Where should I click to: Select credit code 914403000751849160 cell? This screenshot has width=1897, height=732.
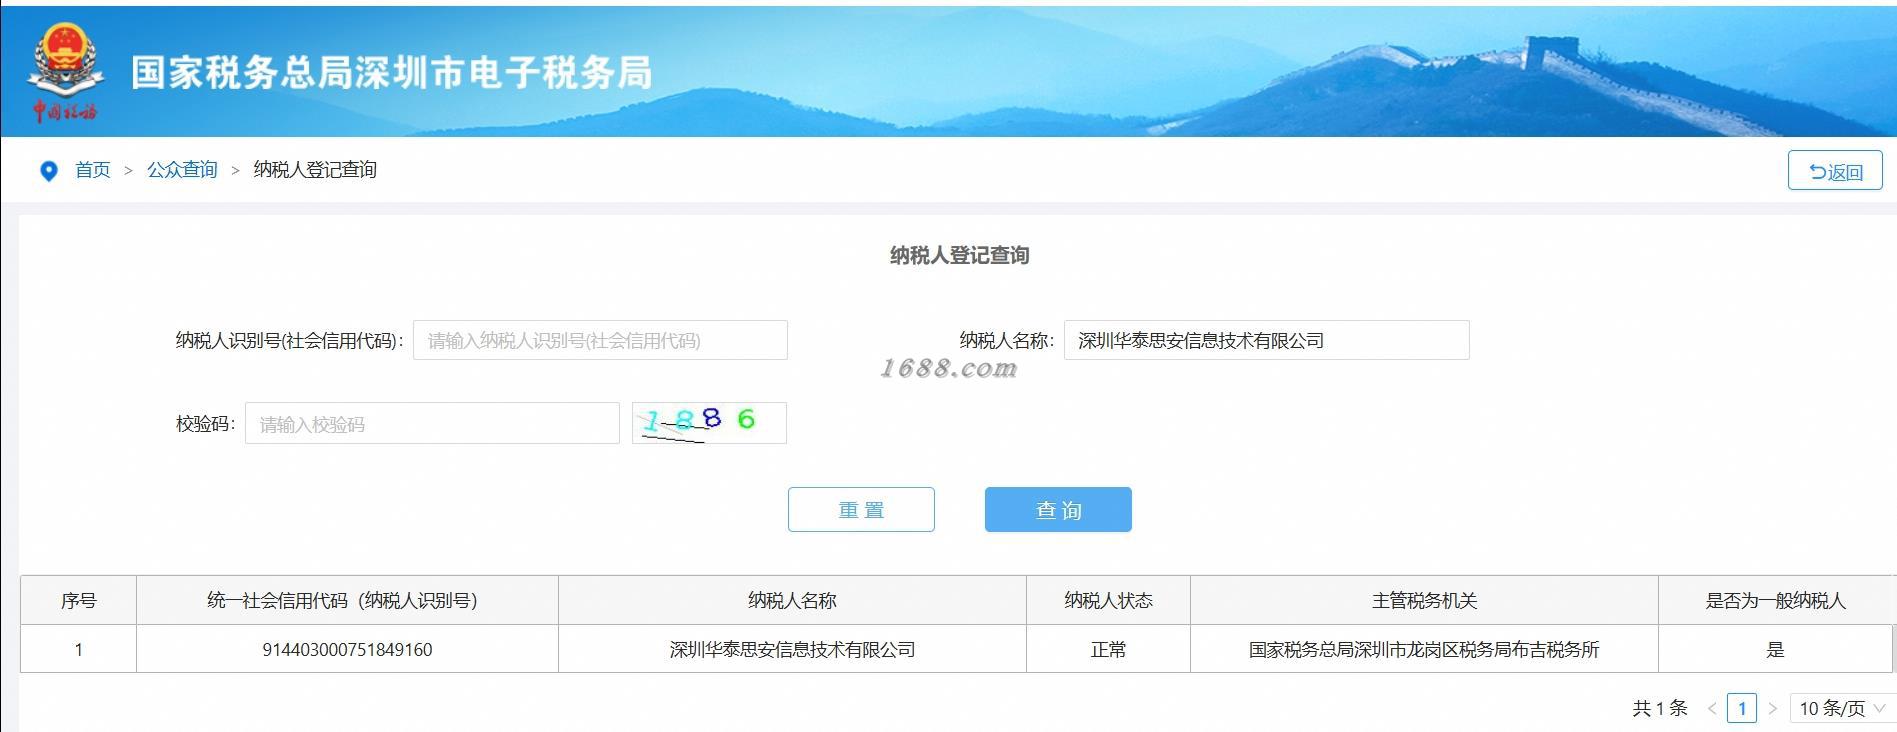[347, 649]
